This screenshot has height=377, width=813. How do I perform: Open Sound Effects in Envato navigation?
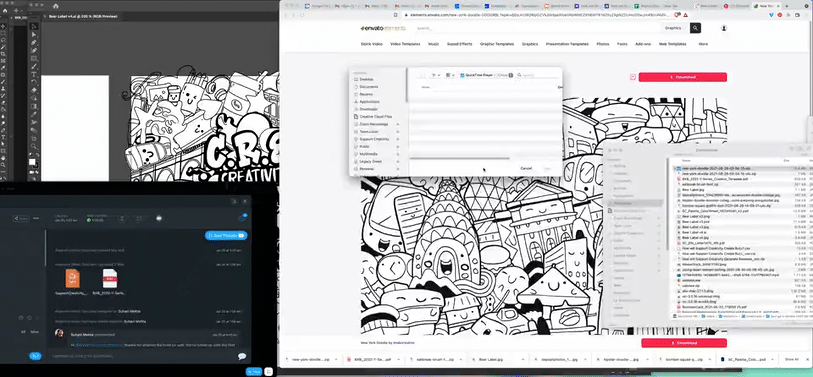point(459,44)
